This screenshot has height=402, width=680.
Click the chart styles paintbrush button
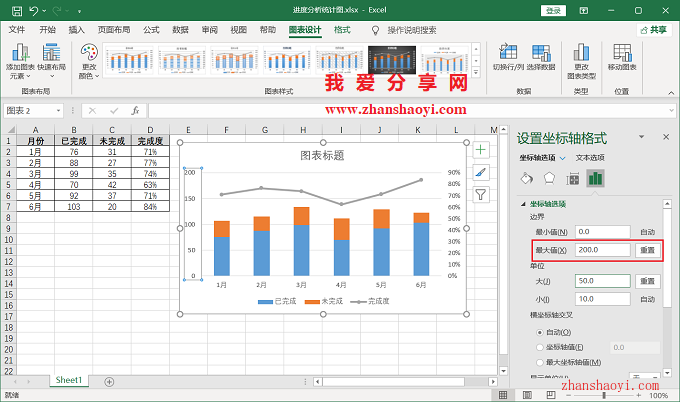coord(481,173)
